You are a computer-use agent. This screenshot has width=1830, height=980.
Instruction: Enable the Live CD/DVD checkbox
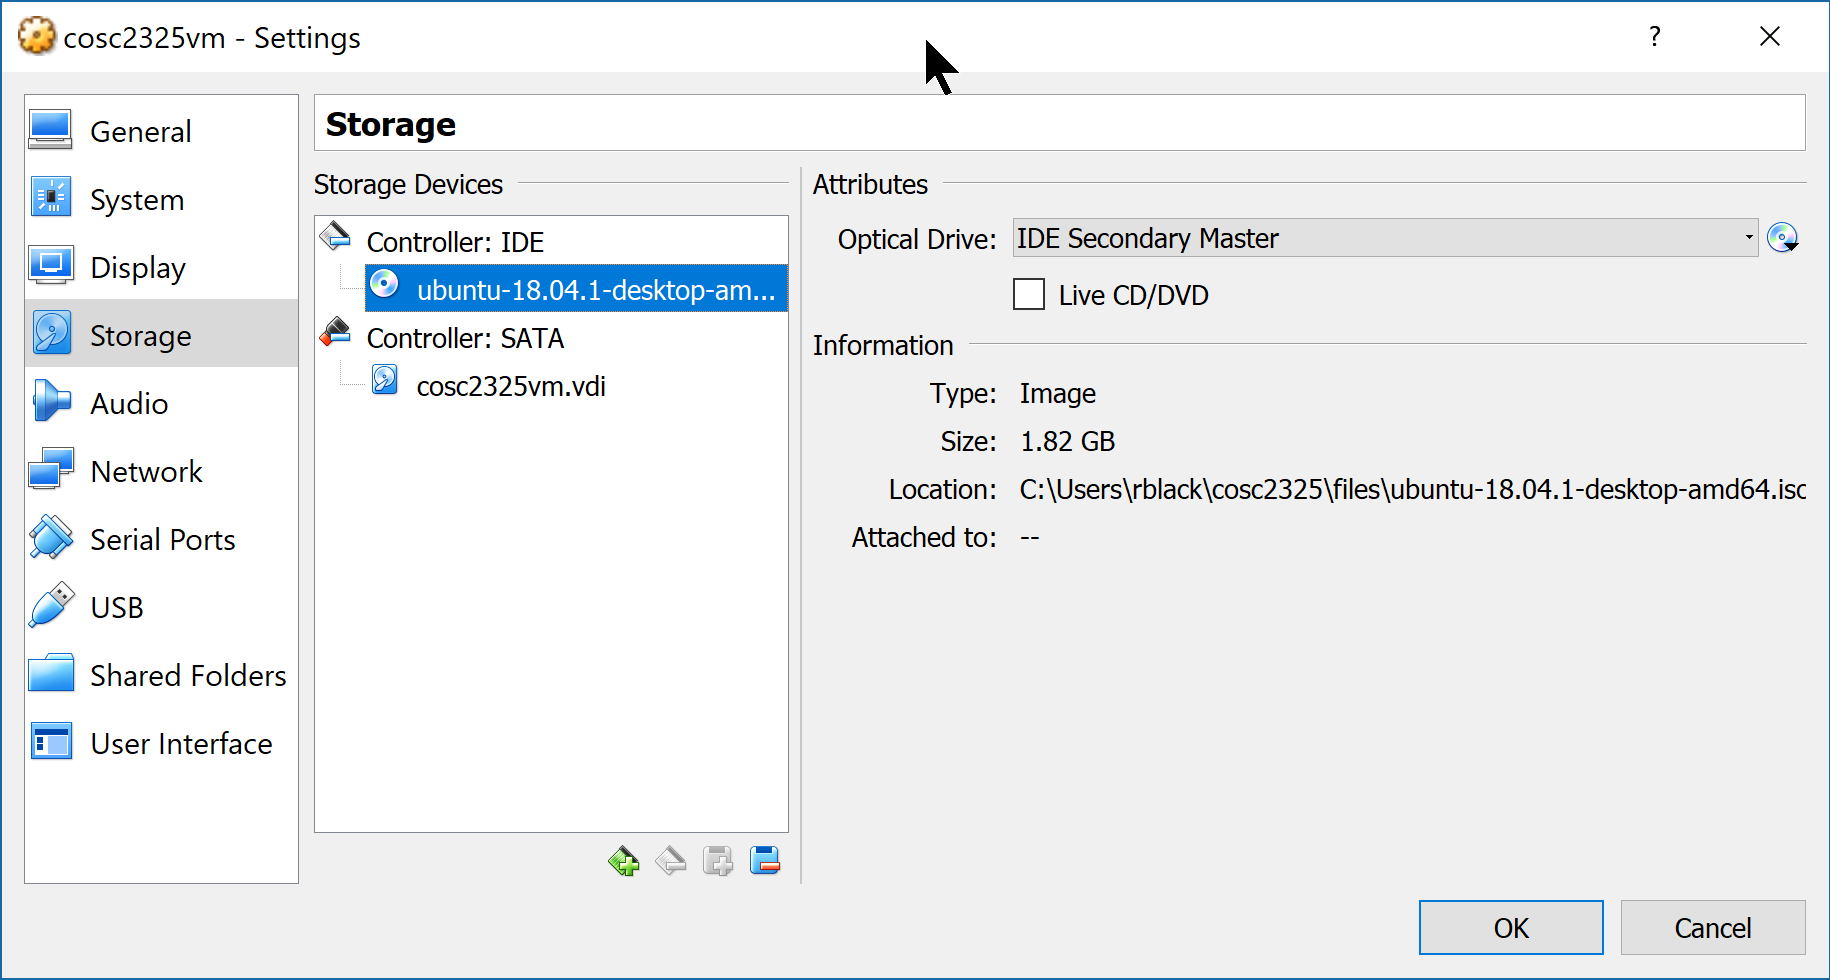(x=1029, y=294)
